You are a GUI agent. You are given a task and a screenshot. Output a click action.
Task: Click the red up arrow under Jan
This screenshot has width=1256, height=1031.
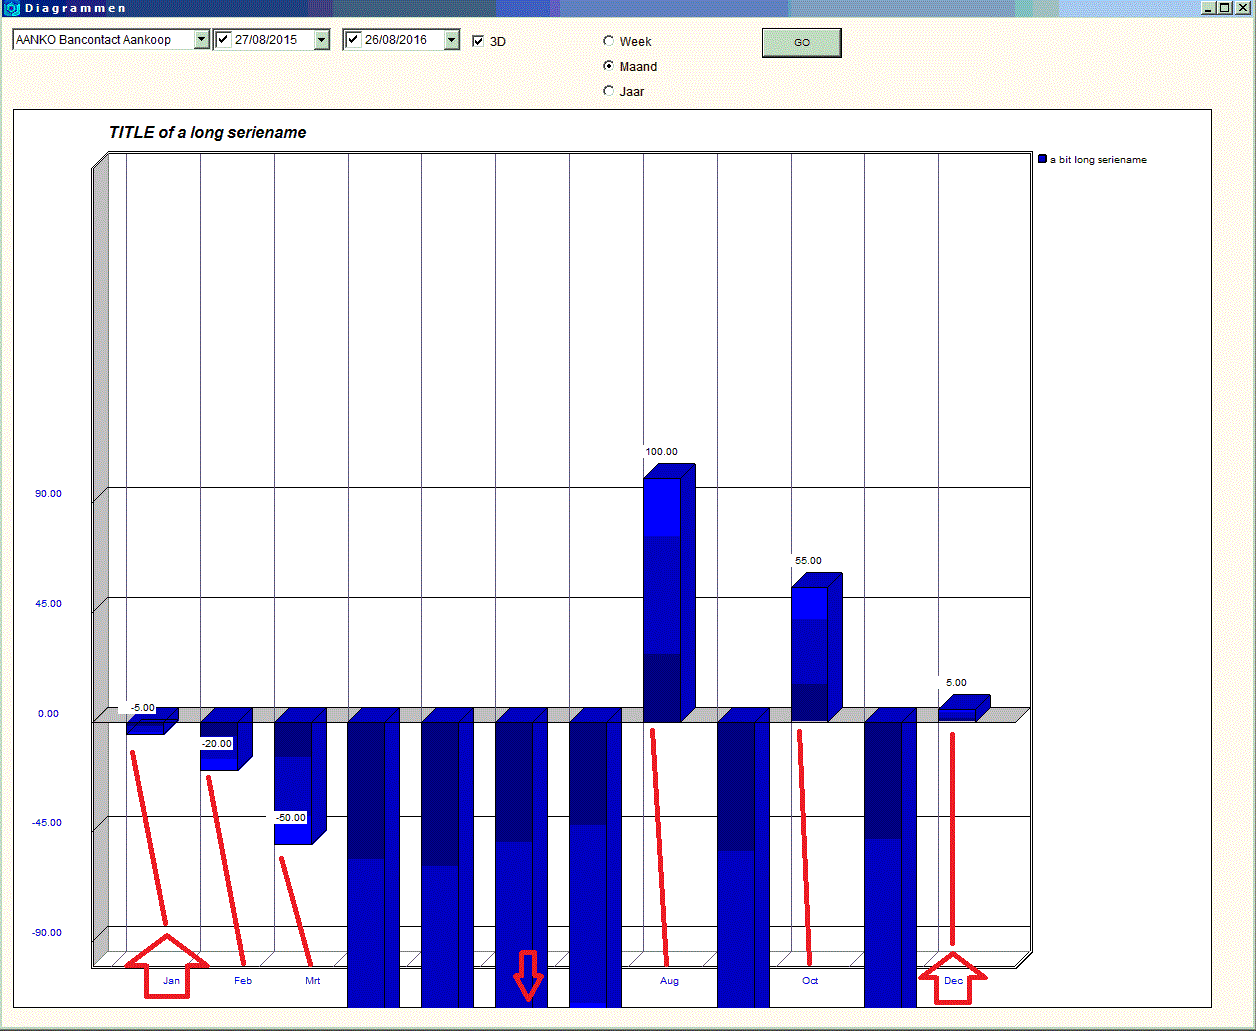pyautogui.click(x=168, y=965)
